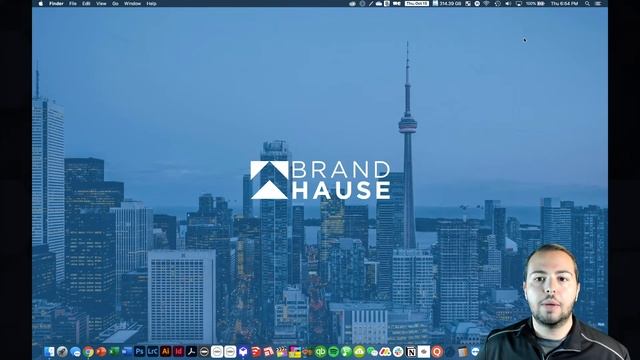Open Lightroom Classic (LrC) in dock
This screenshot has width=640, height=360.
point(152,351)
